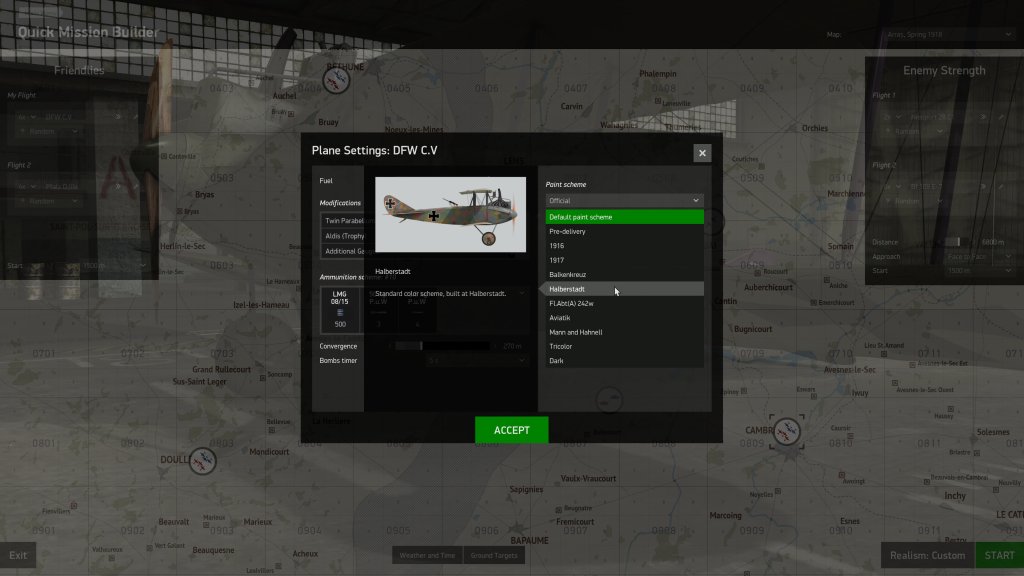This screenshot has height=576, width=1024.
Task: Expand the Official paint scheme dropdown
Action: pyautogui.click(x=624, y=201)
